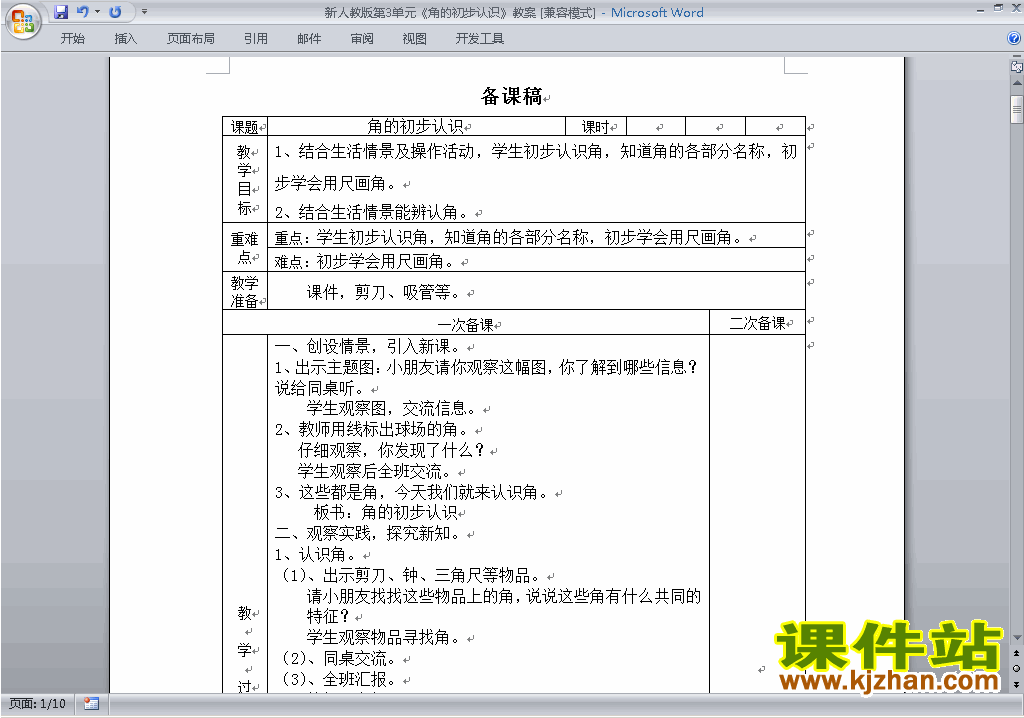
Task: Click the 角的初步认识 title cell
Action: click(x=415, y=126)
